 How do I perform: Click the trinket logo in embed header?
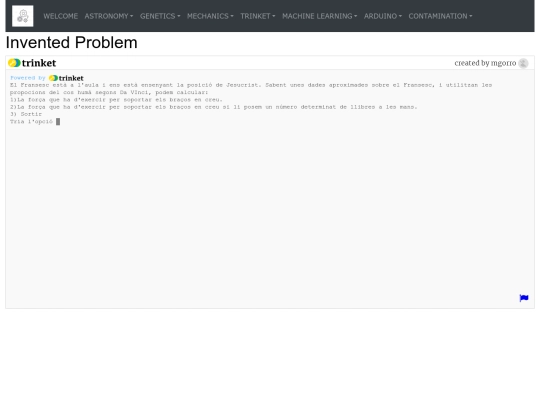click(x=32, y=63)
